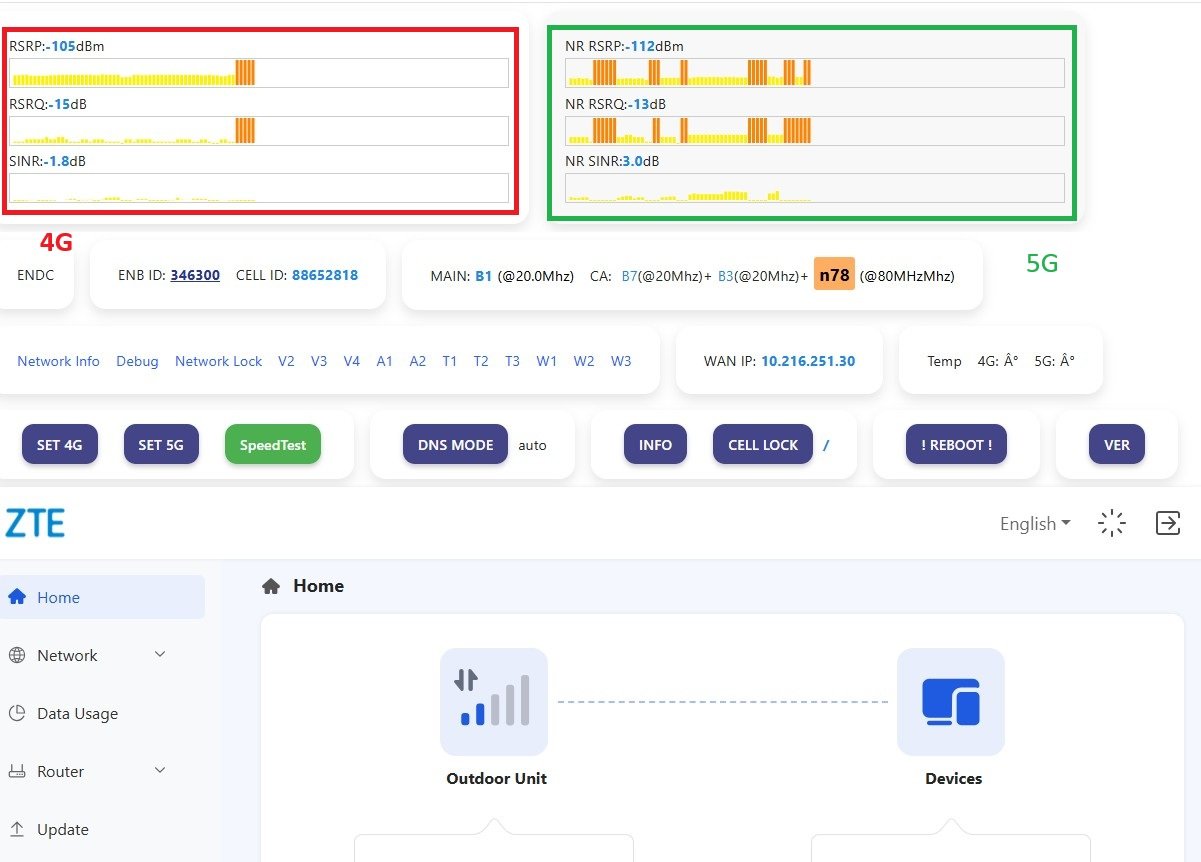Open the Network Lock link
Screen dimensions: 1201x862
[x=218, y=361]
